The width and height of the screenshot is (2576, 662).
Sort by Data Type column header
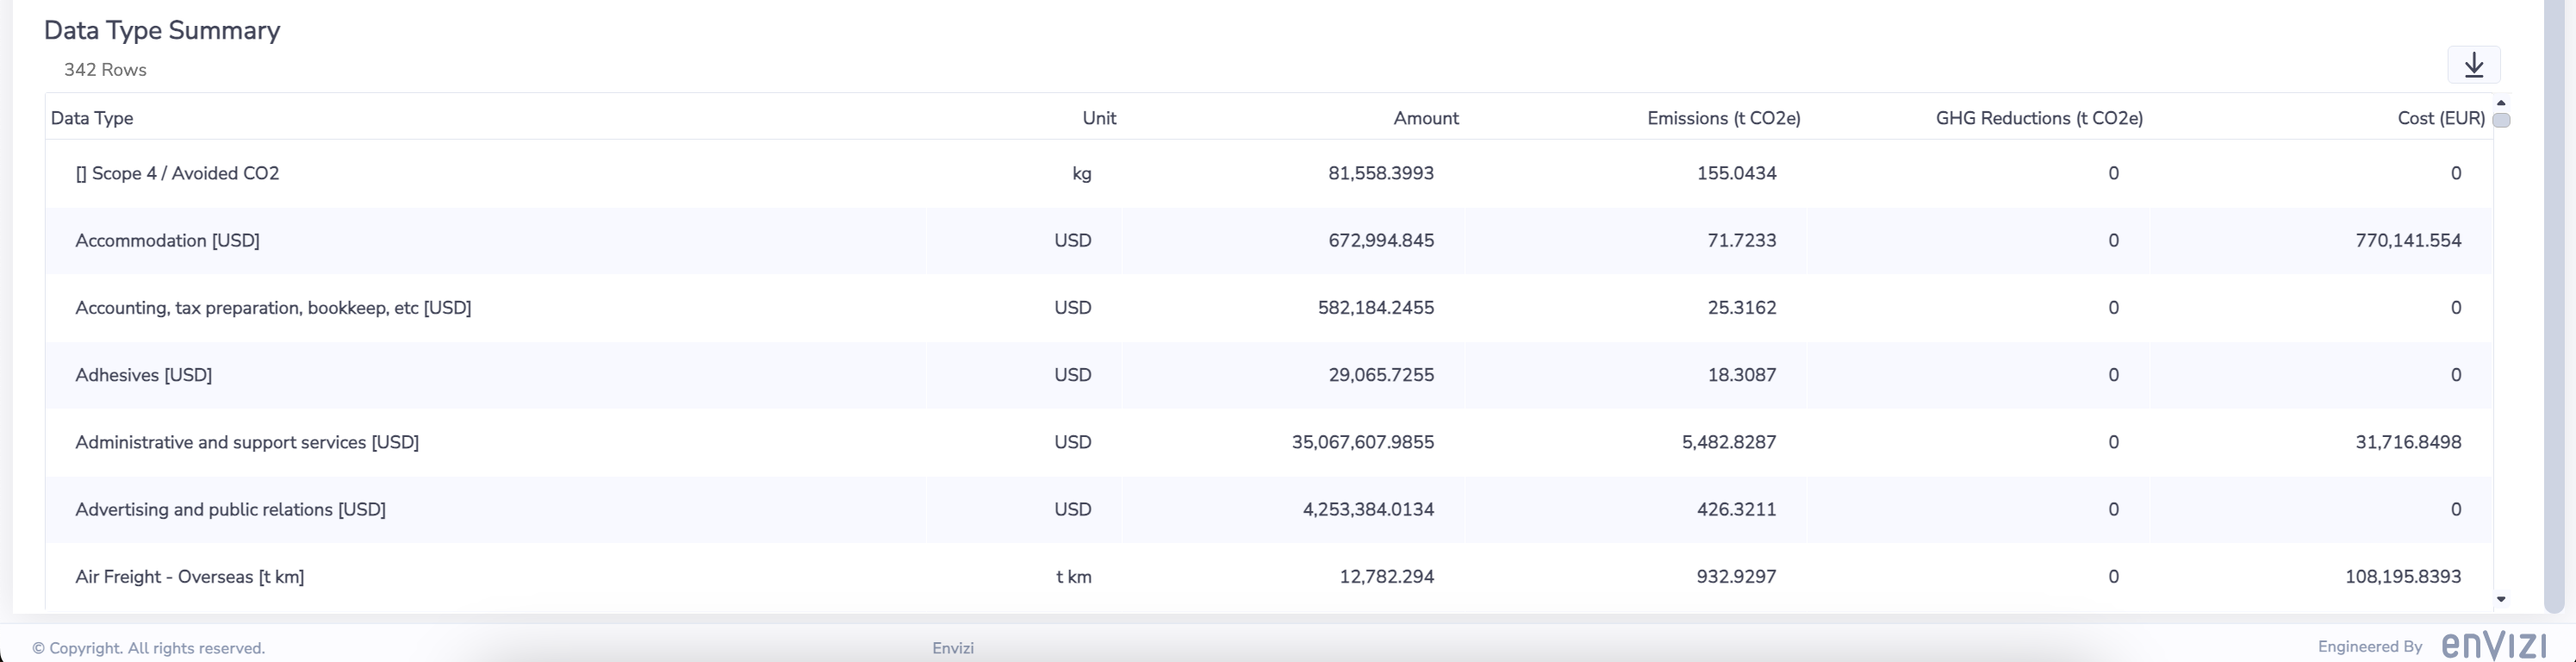(x=92, y=118)
